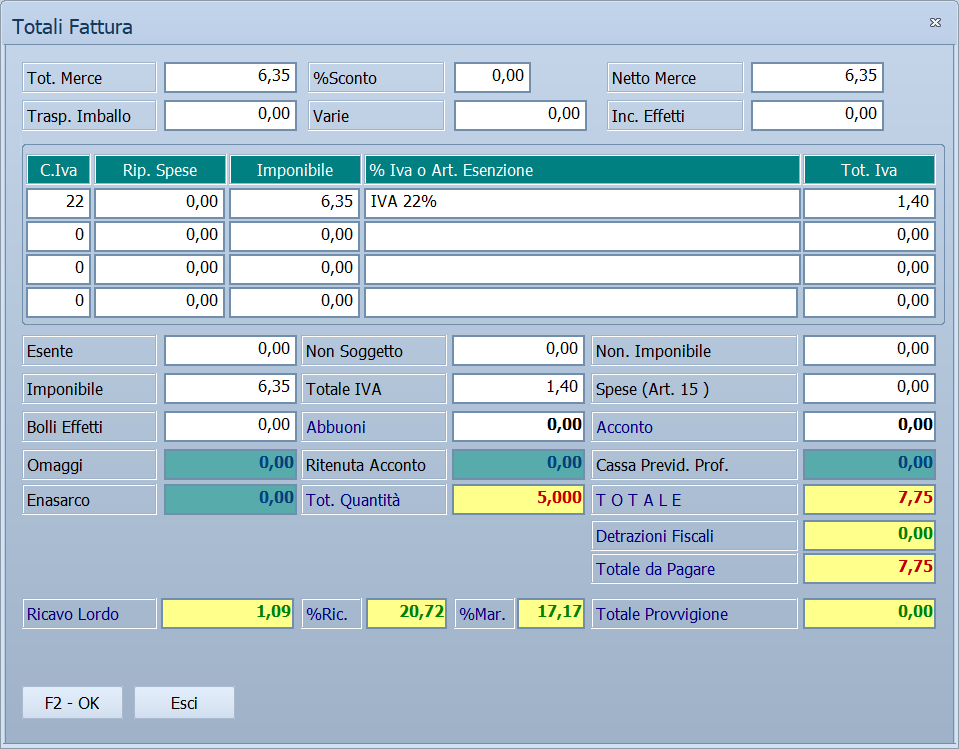
Task: Close the Totali Fattura dialog
Action: pos(935,23)
